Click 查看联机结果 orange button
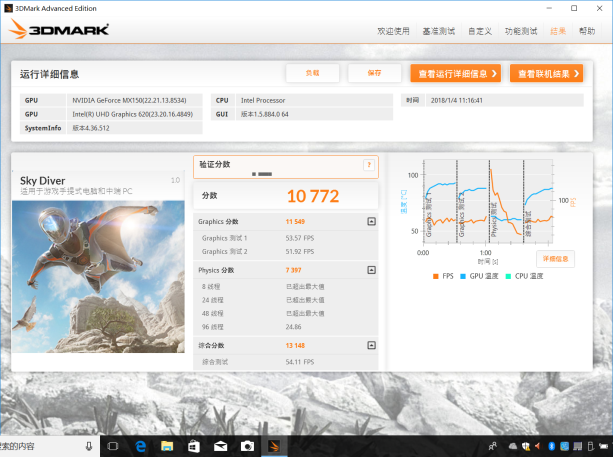Viewport: 613px width, 457px height. click(546, 73)
